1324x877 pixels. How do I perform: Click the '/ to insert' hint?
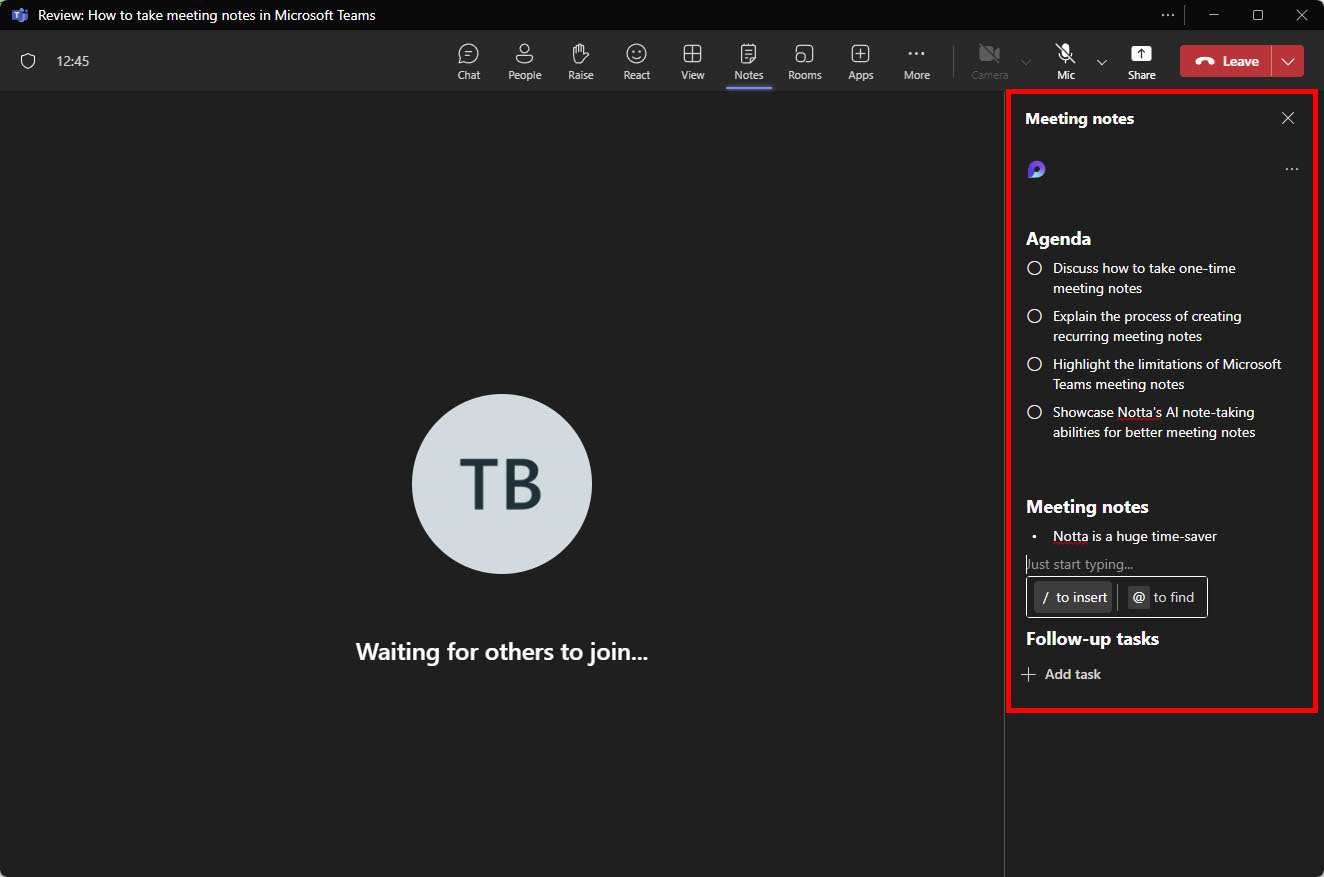coord(1073,597)
